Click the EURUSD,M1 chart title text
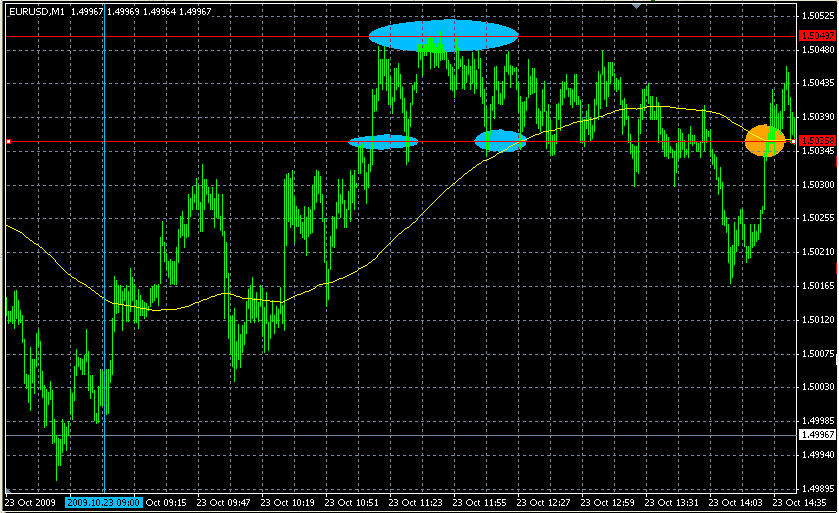This screenshot has height=513, width=839. pyautogui.click(x=37, y=11)
